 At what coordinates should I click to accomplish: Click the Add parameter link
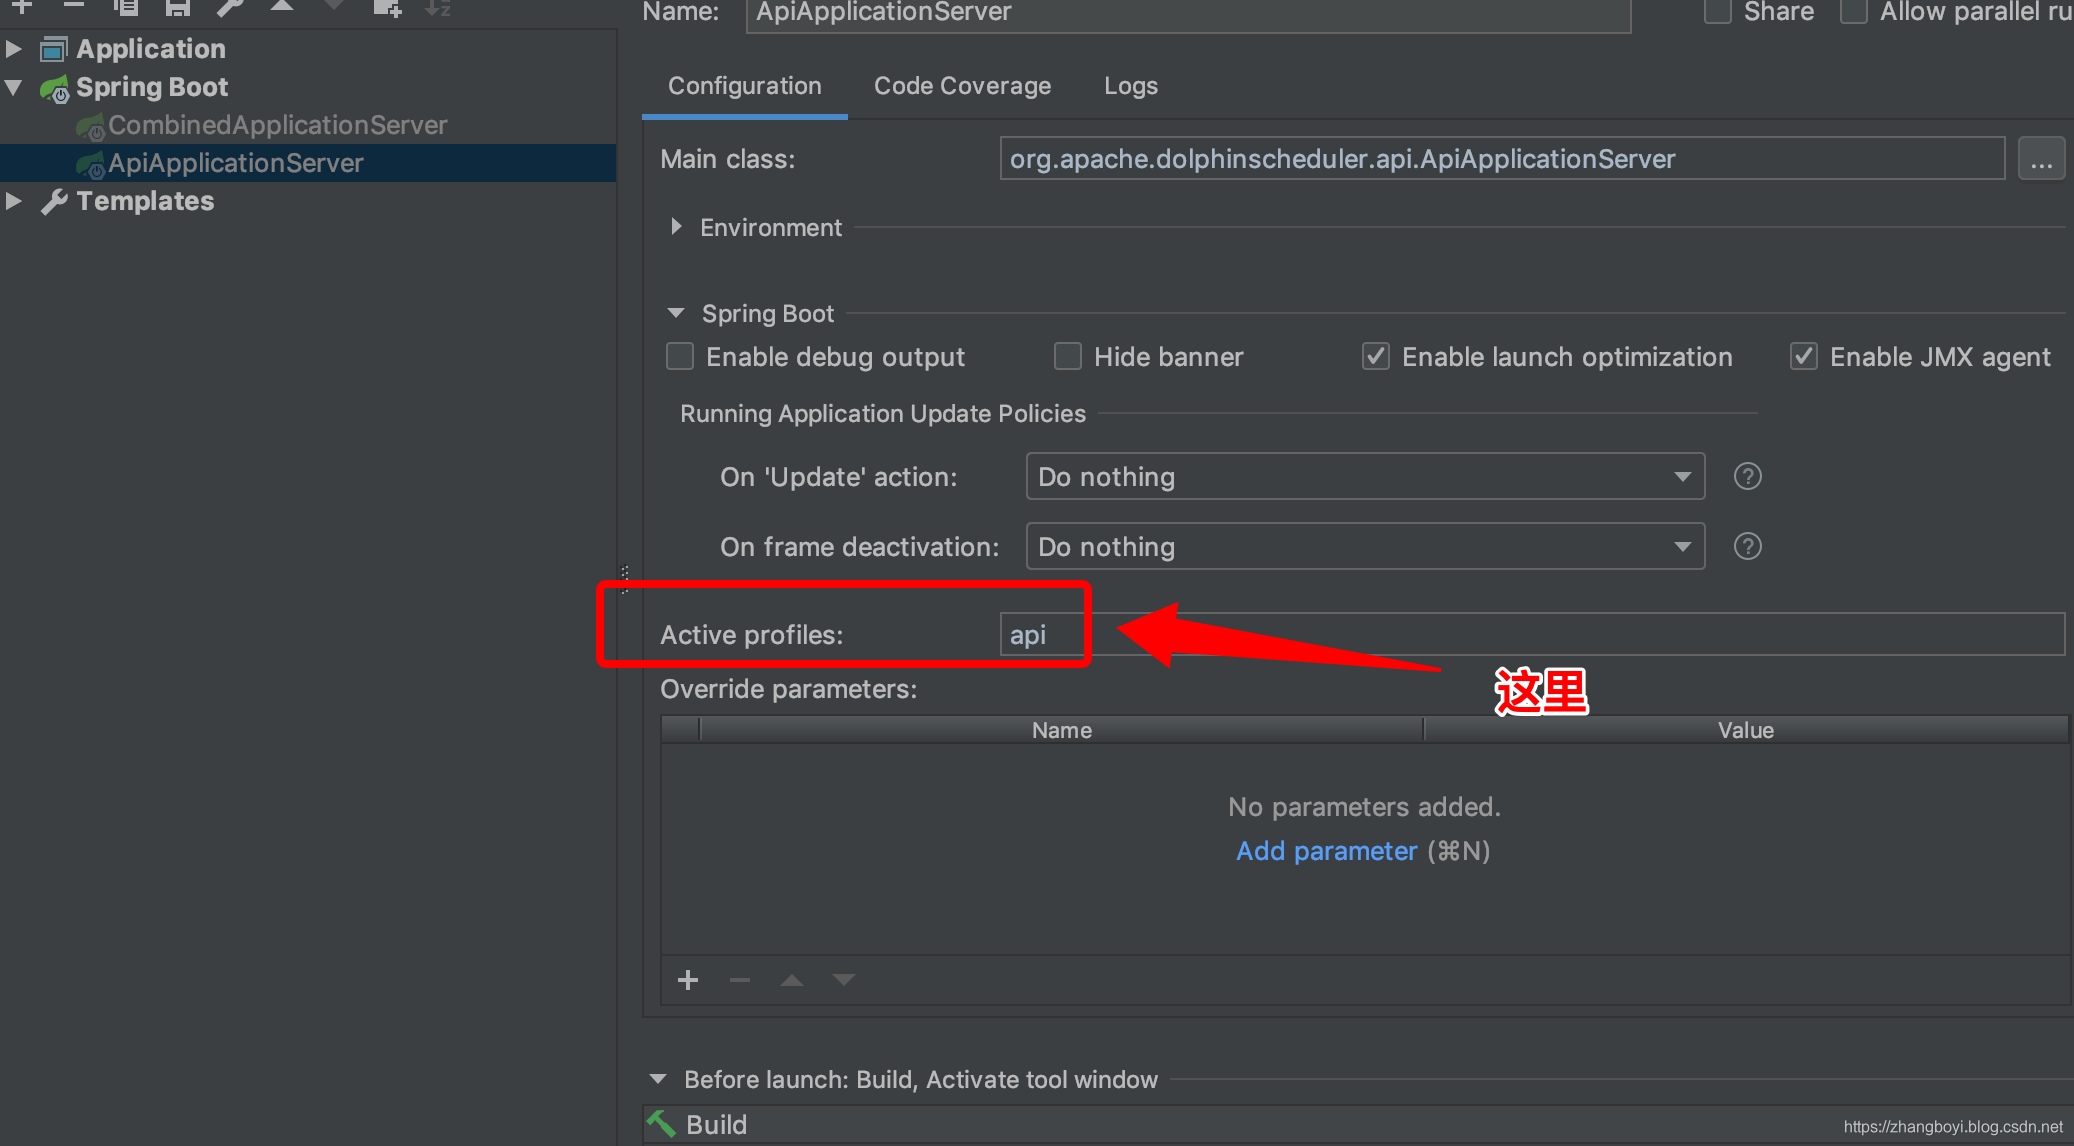(1326, 851)
